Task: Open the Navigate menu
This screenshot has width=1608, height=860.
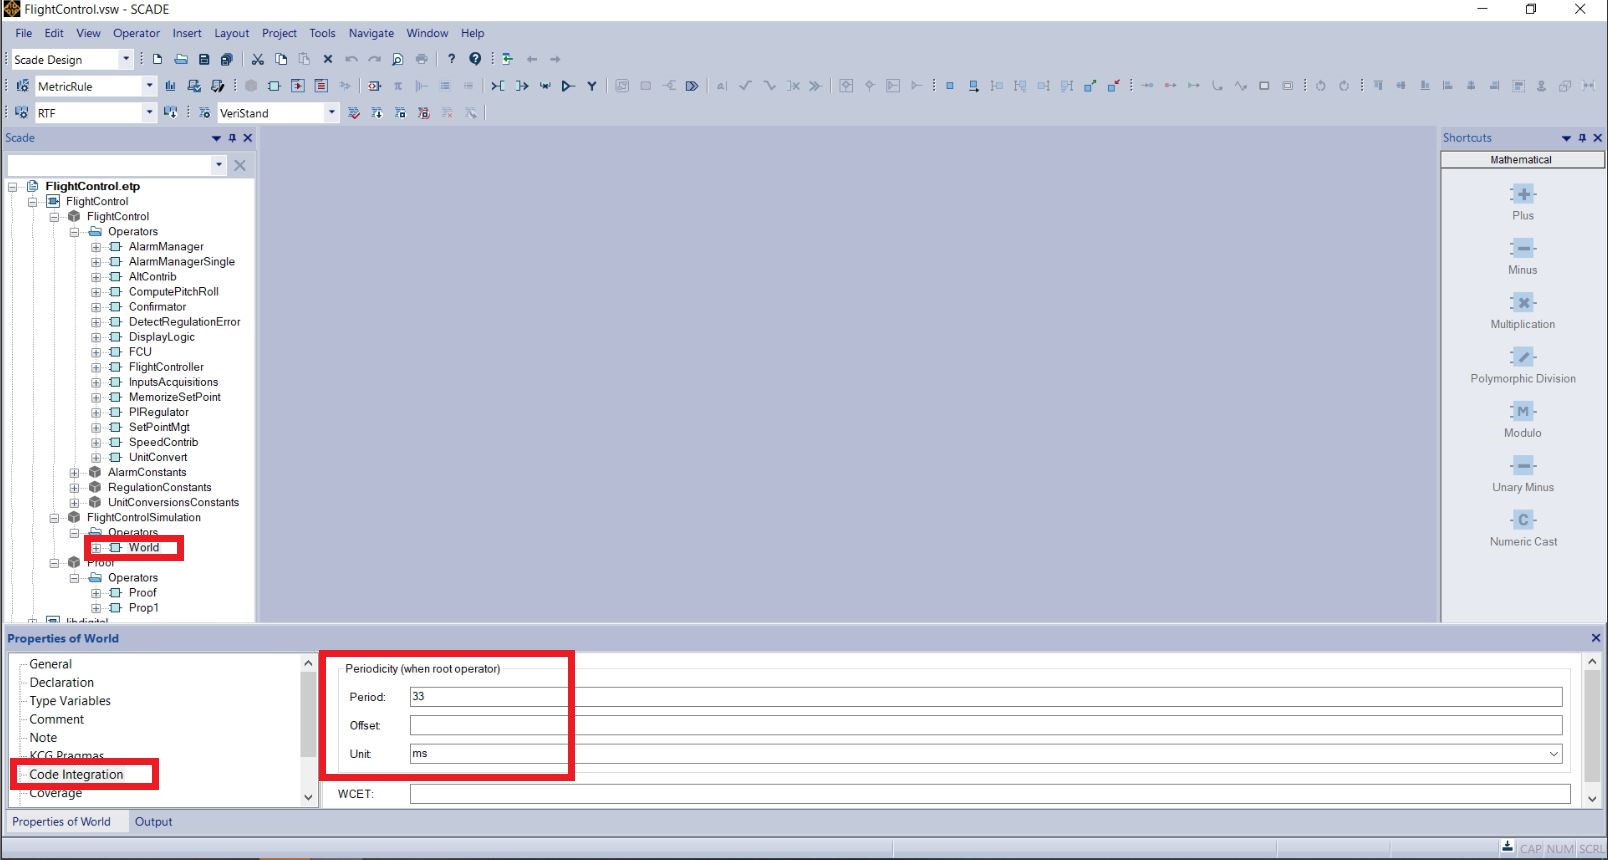Action: [x=371, y=33]
